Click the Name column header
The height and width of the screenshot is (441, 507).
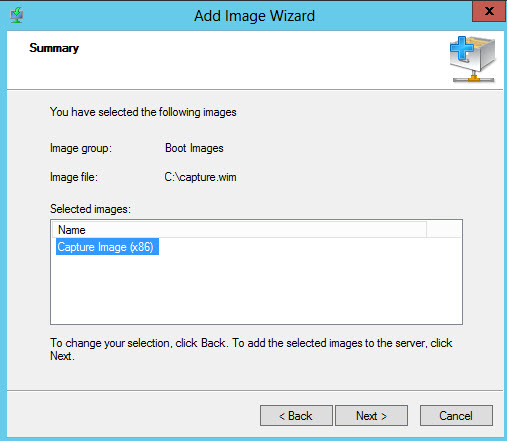coord(239,230)
